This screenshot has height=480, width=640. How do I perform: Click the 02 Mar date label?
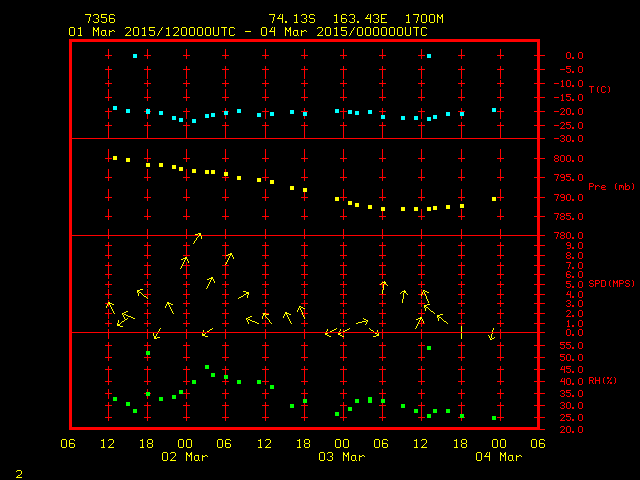click(x=184, y=457)
